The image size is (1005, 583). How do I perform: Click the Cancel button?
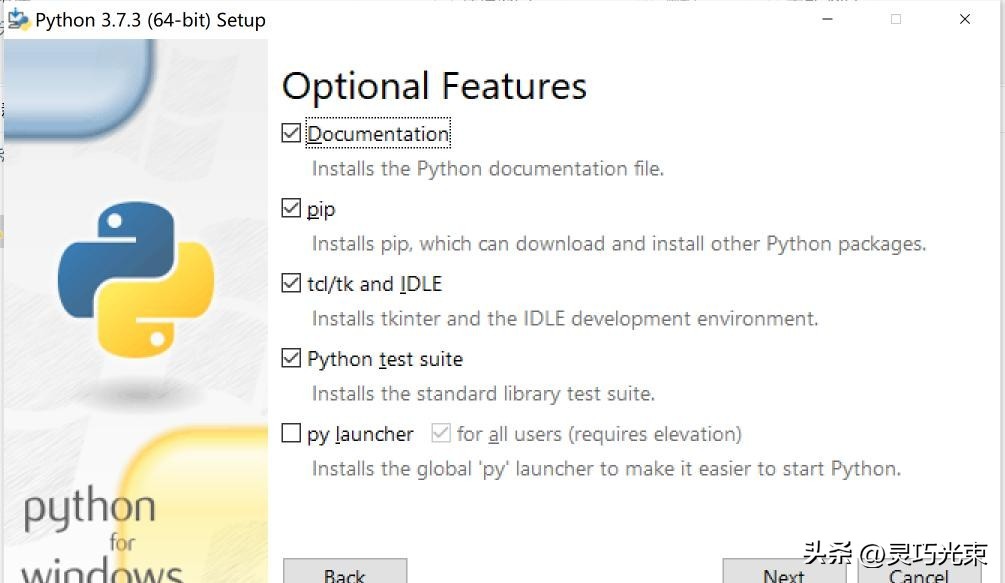(x=918, y=574)
